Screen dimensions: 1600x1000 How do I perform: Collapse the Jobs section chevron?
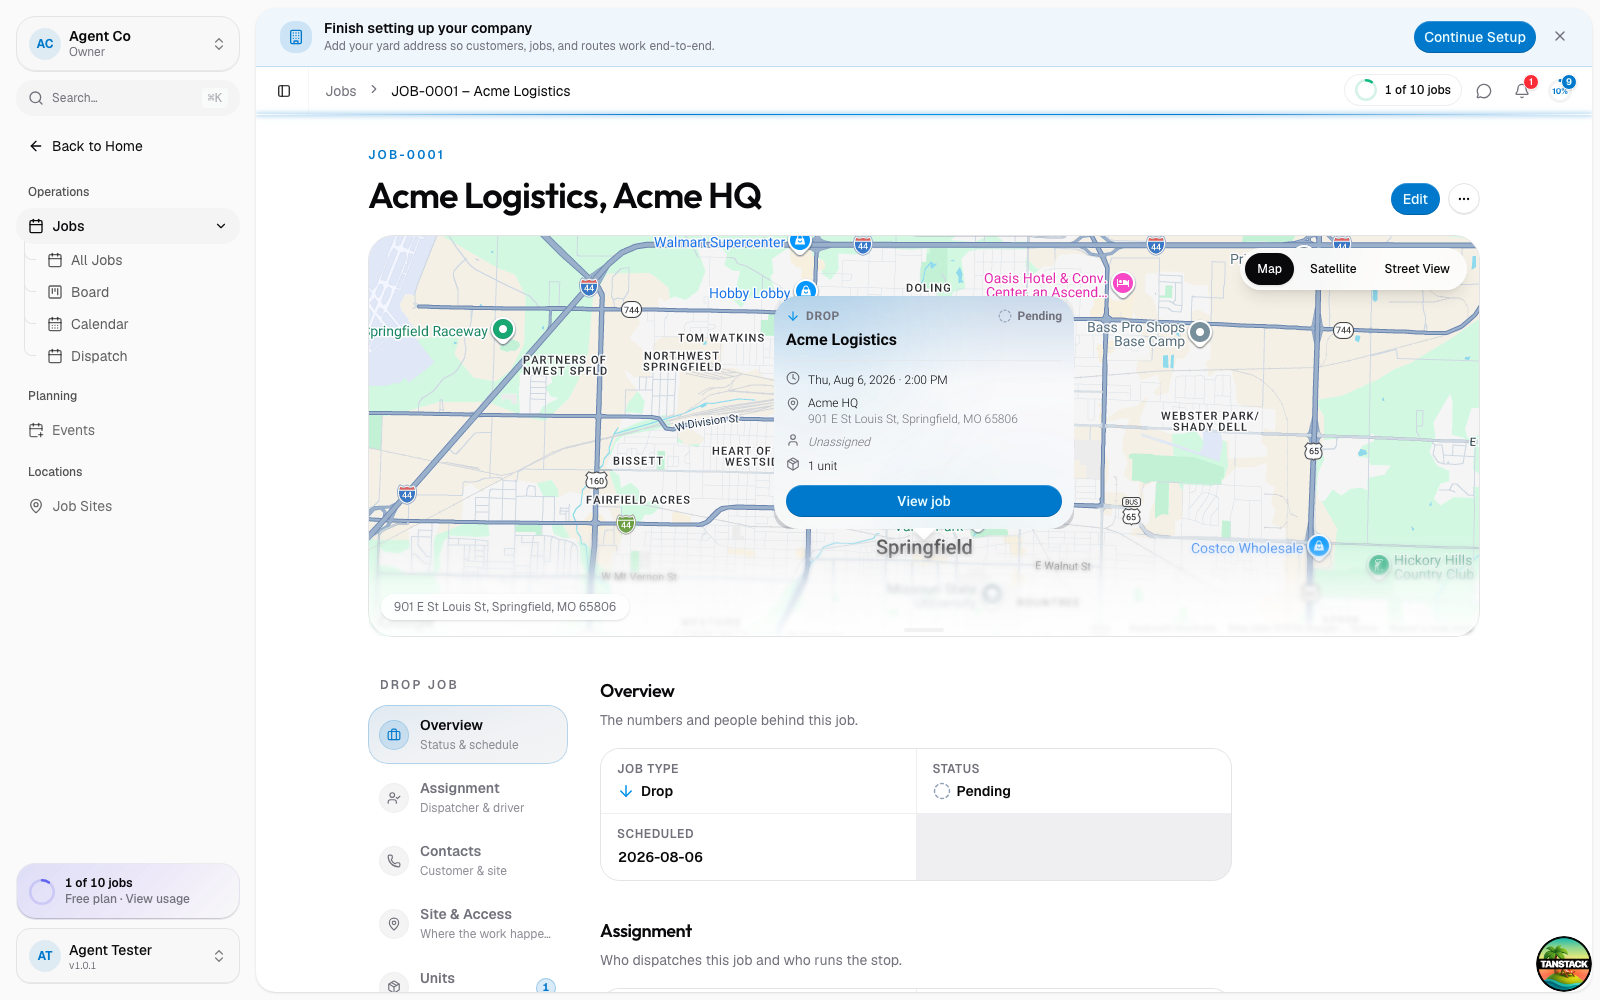tap(221, 226)
